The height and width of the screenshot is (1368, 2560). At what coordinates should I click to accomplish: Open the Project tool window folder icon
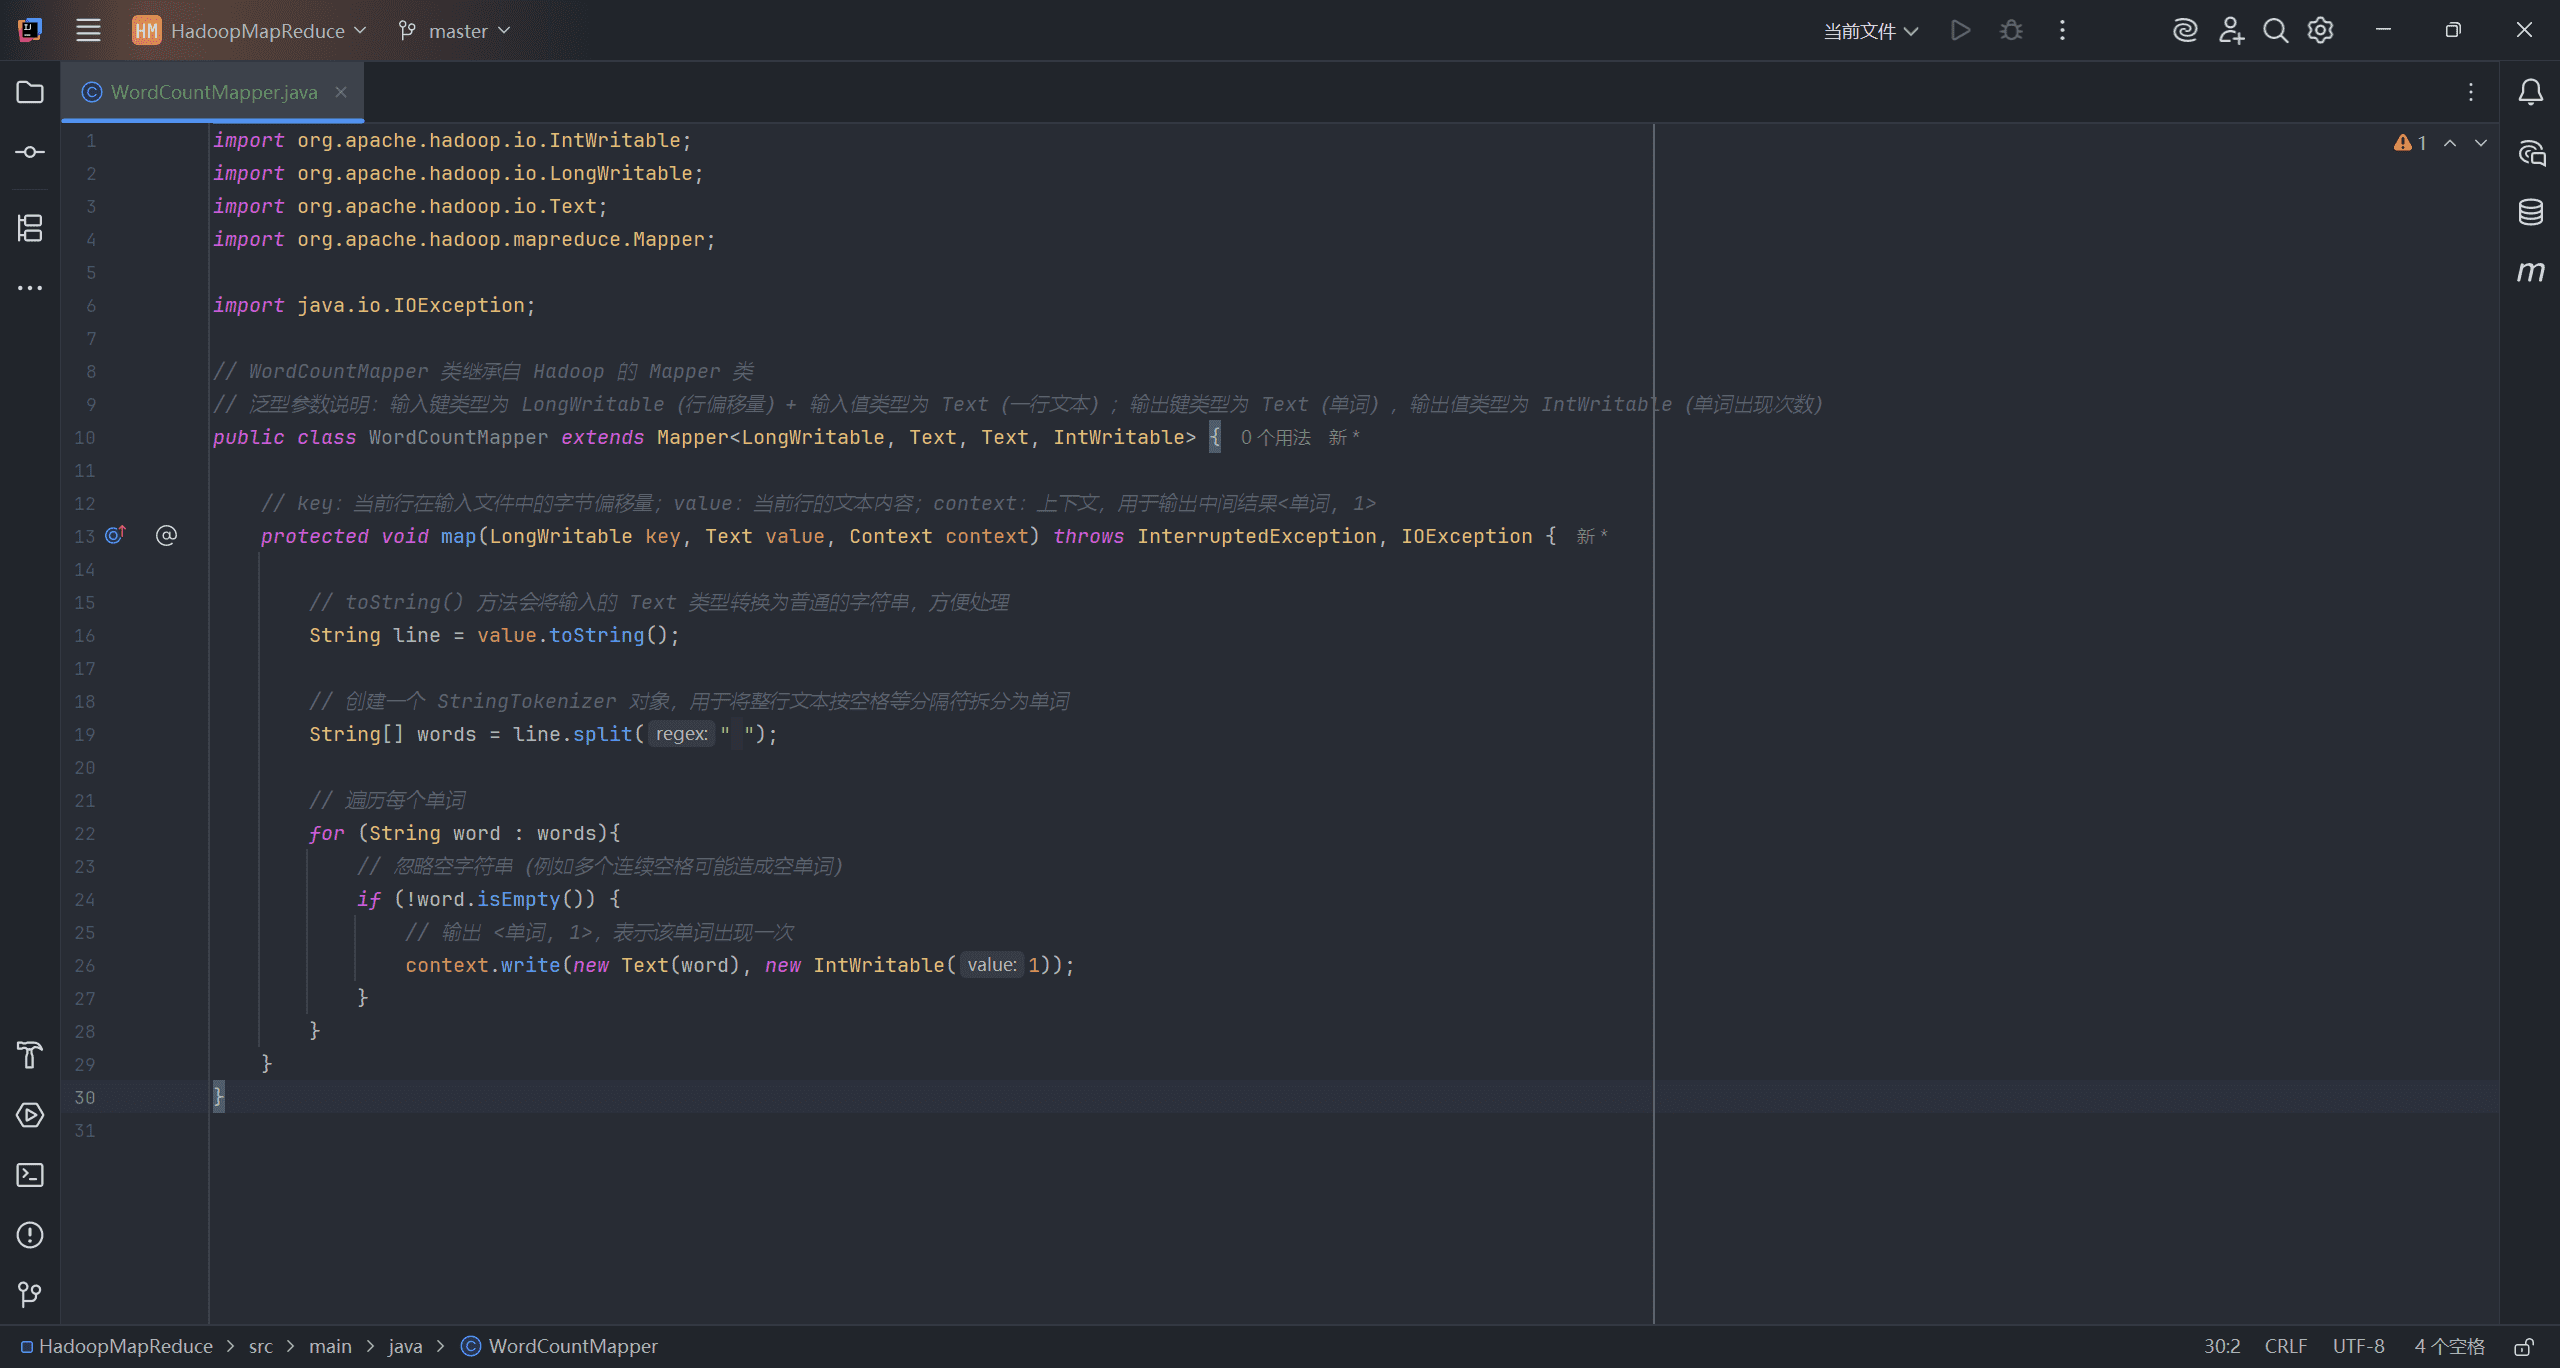pyautogui.click(x=30, y=92)
